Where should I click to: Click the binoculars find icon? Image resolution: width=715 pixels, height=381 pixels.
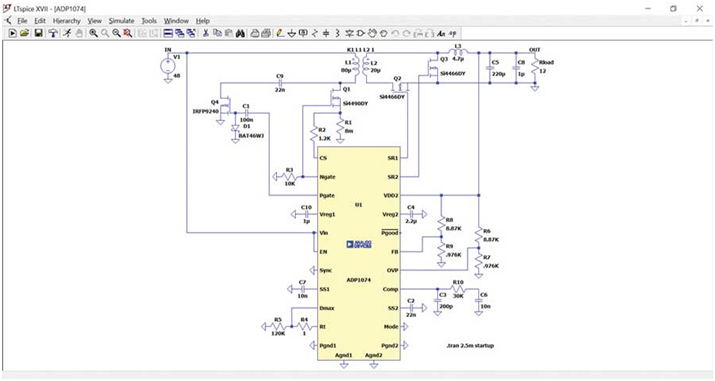tap(241, 33)
